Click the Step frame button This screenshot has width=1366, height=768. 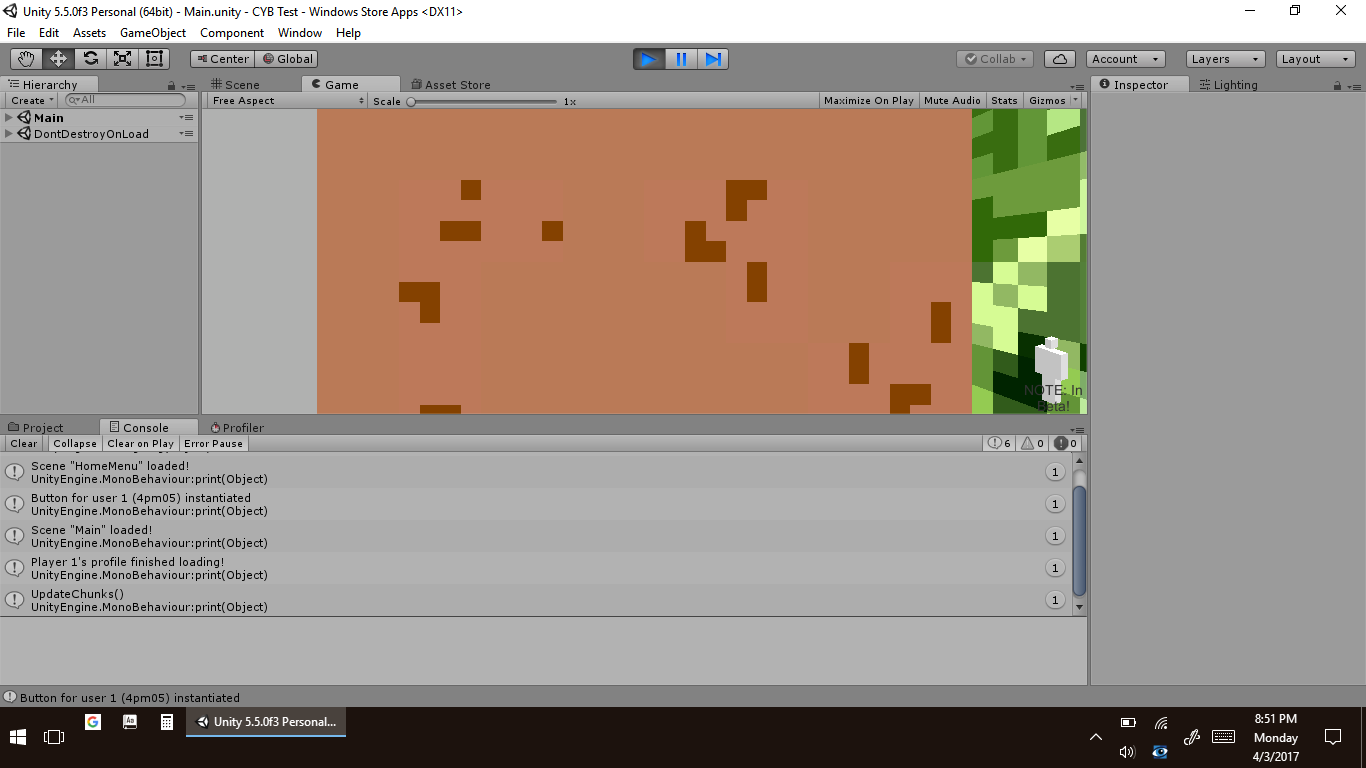tap(713, 59)
